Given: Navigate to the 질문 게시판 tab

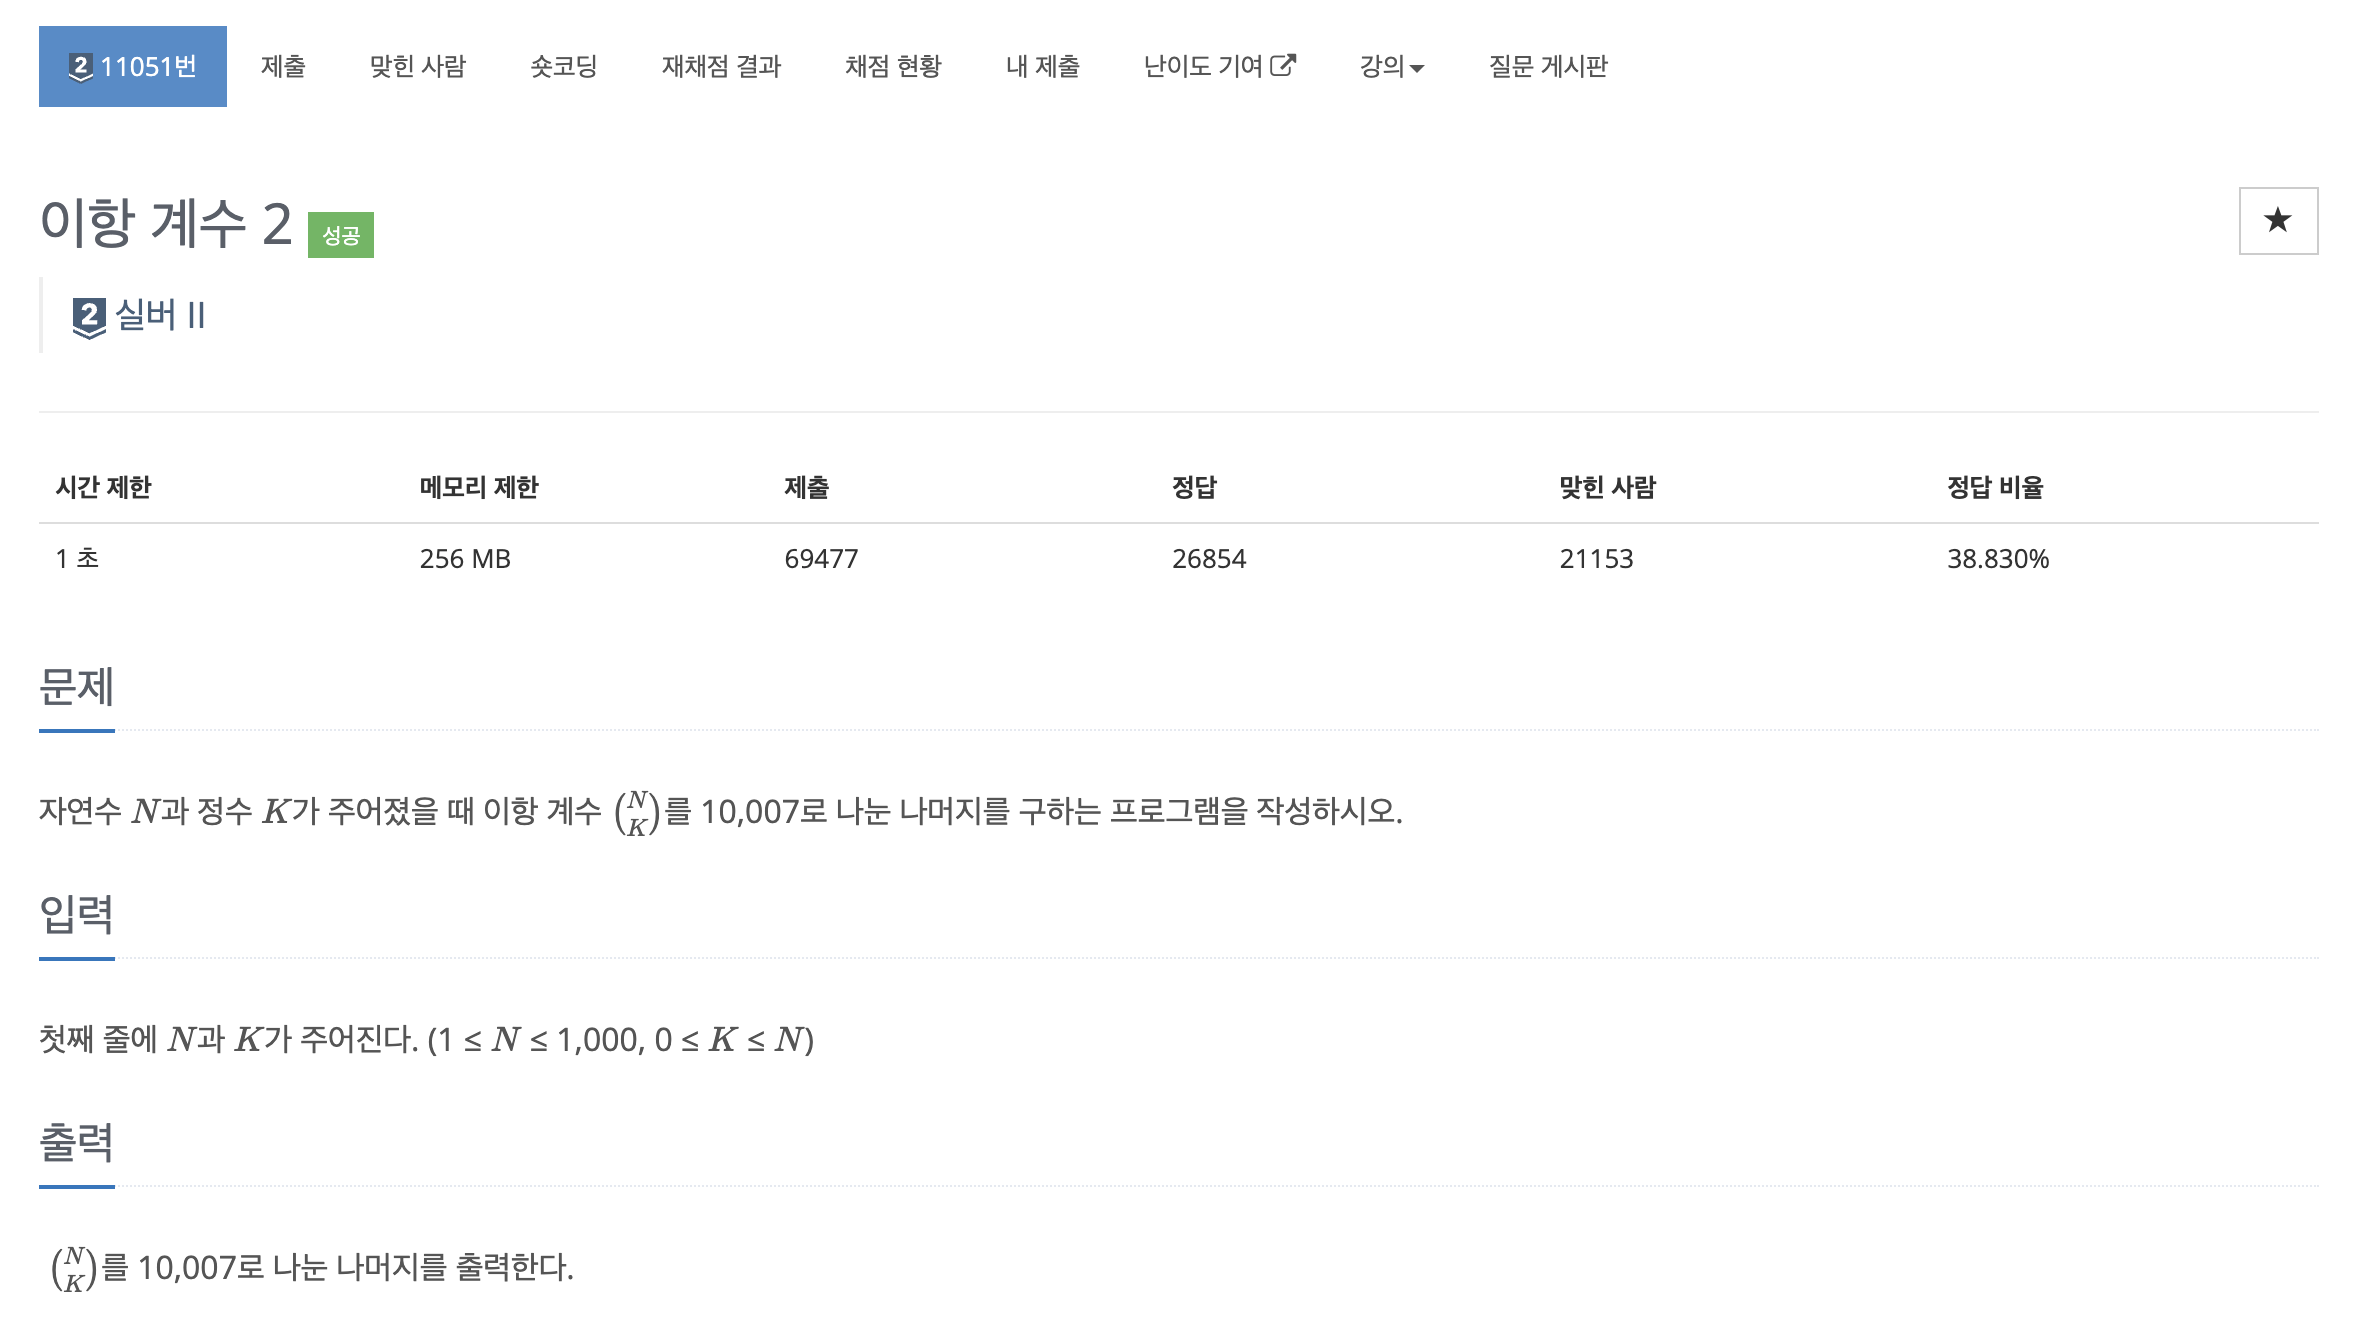Looking at the screenshot, I should point(1547,67).
